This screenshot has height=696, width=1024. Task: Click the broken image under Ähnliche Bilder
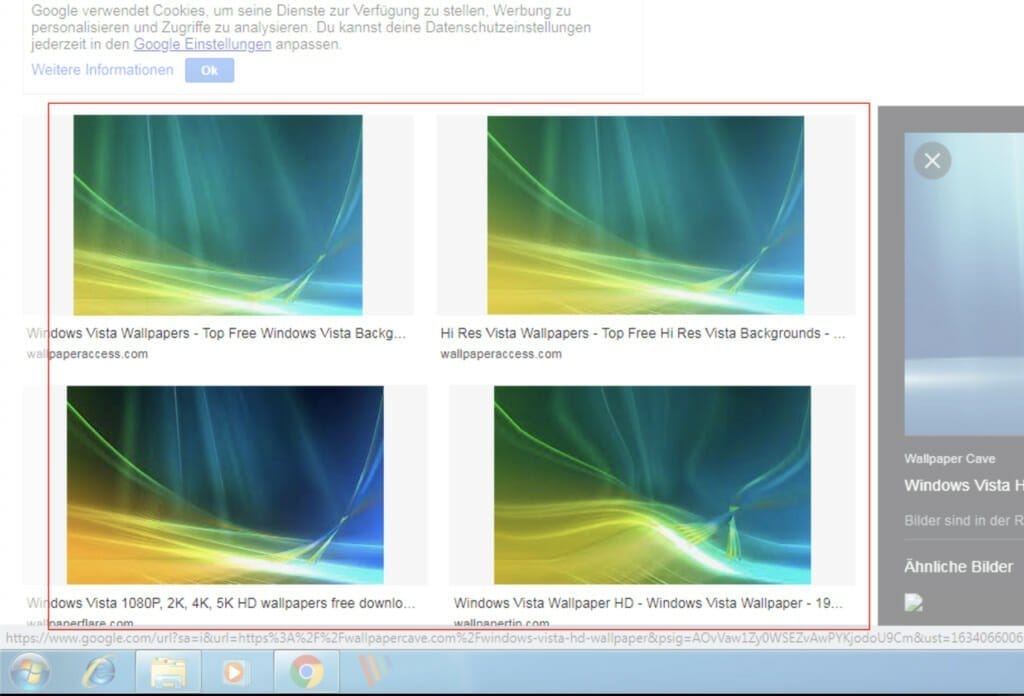point(913,602)
